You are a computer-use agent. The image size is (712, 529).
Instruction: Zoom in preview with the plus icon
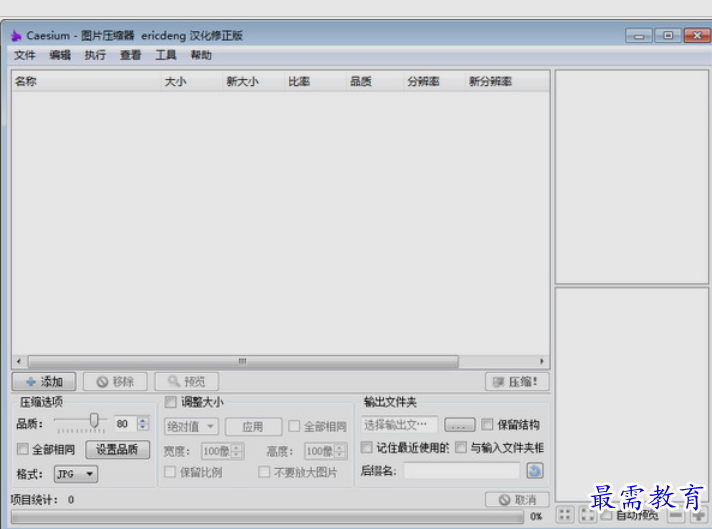point(698,516)
